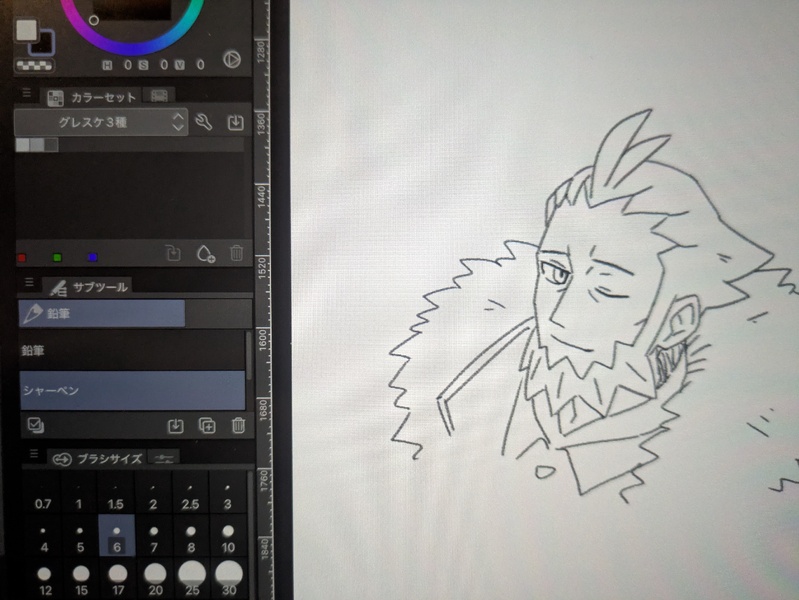The height and width of the screenshot is (600, 799).
Task: Select the 鉛筆 tool group with pencil icon
Action: (x=102, y=313)
